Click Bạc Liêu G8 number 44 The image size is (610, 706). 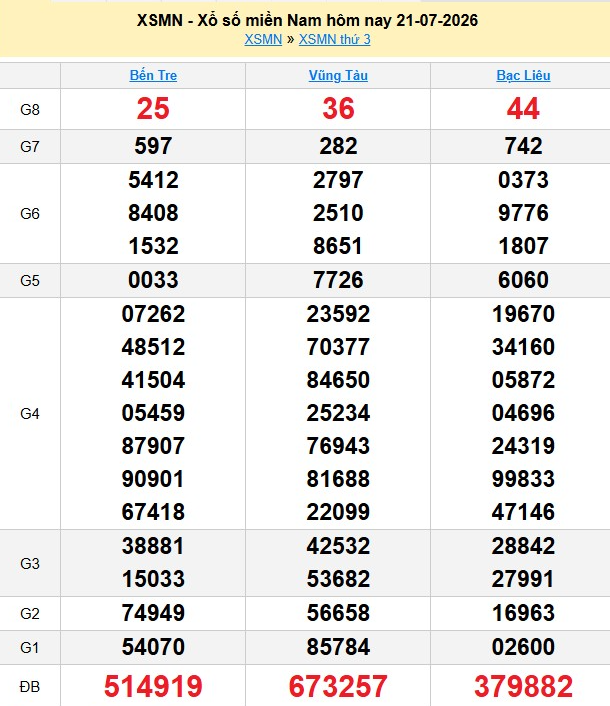coord(523,109)
